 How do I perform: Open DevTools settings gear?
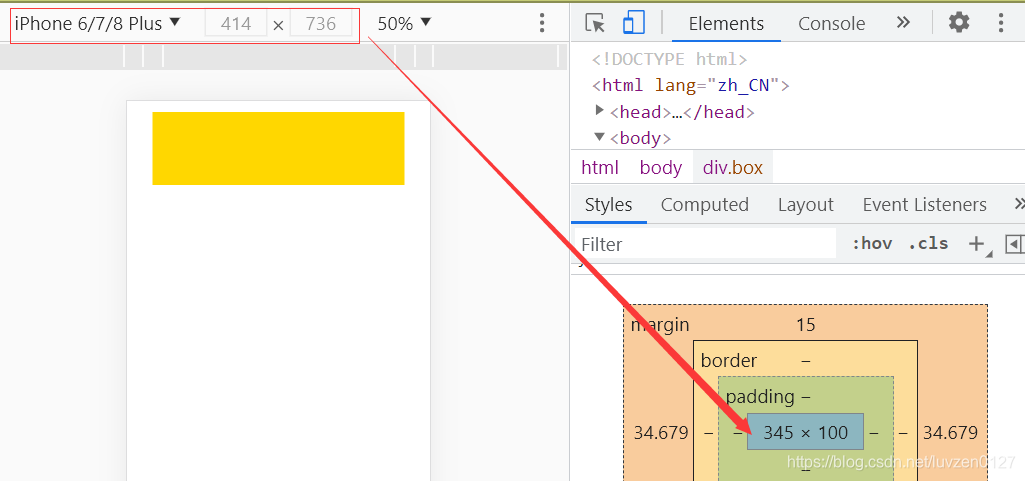(959, 23)
